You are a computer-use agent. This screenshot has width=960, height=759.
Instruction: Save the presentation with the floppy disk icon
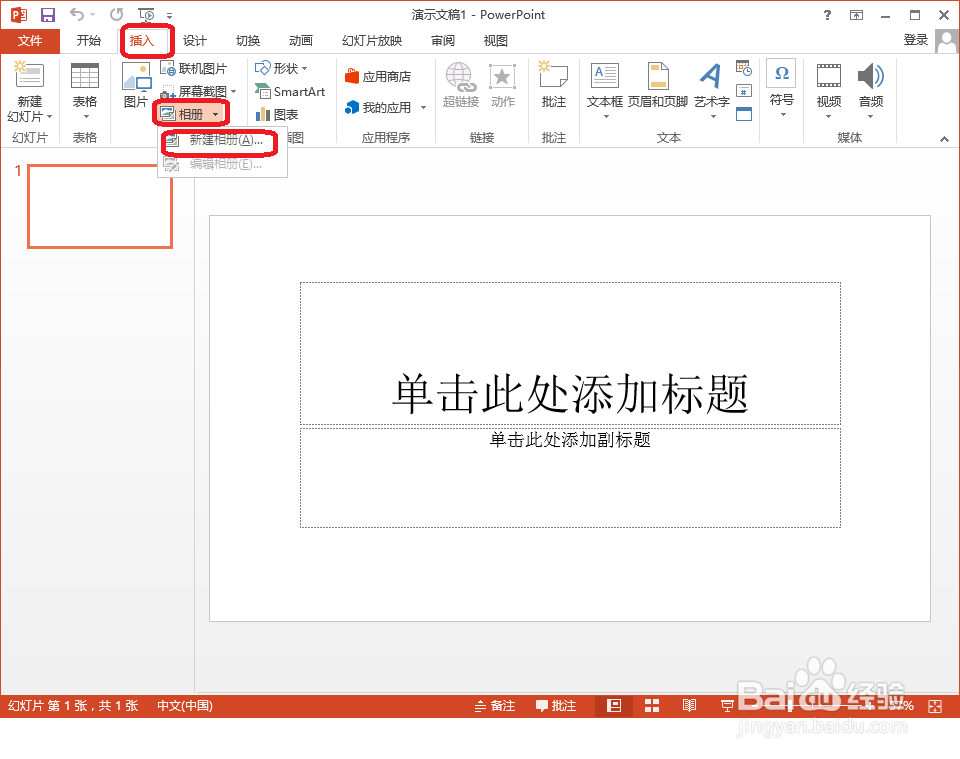(x=47, y=15)
